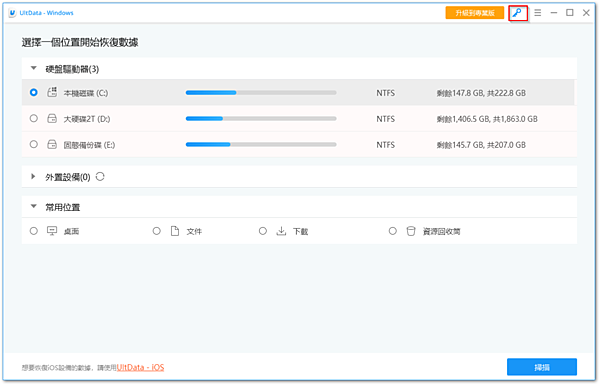The image size is (600, 385).
Task: Click the 常用位置 heading text
Action: [63, 207]
